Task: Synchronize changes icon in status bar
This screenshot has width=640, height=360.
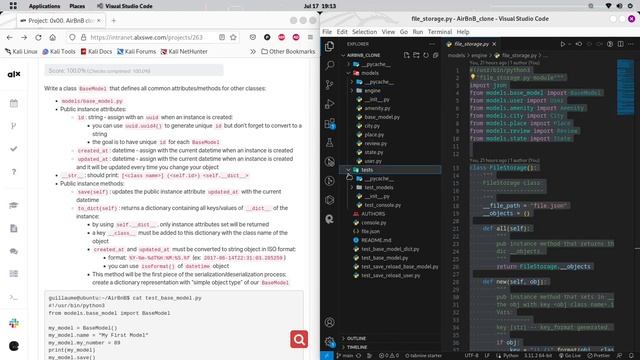Action: [x=359, y=356]
